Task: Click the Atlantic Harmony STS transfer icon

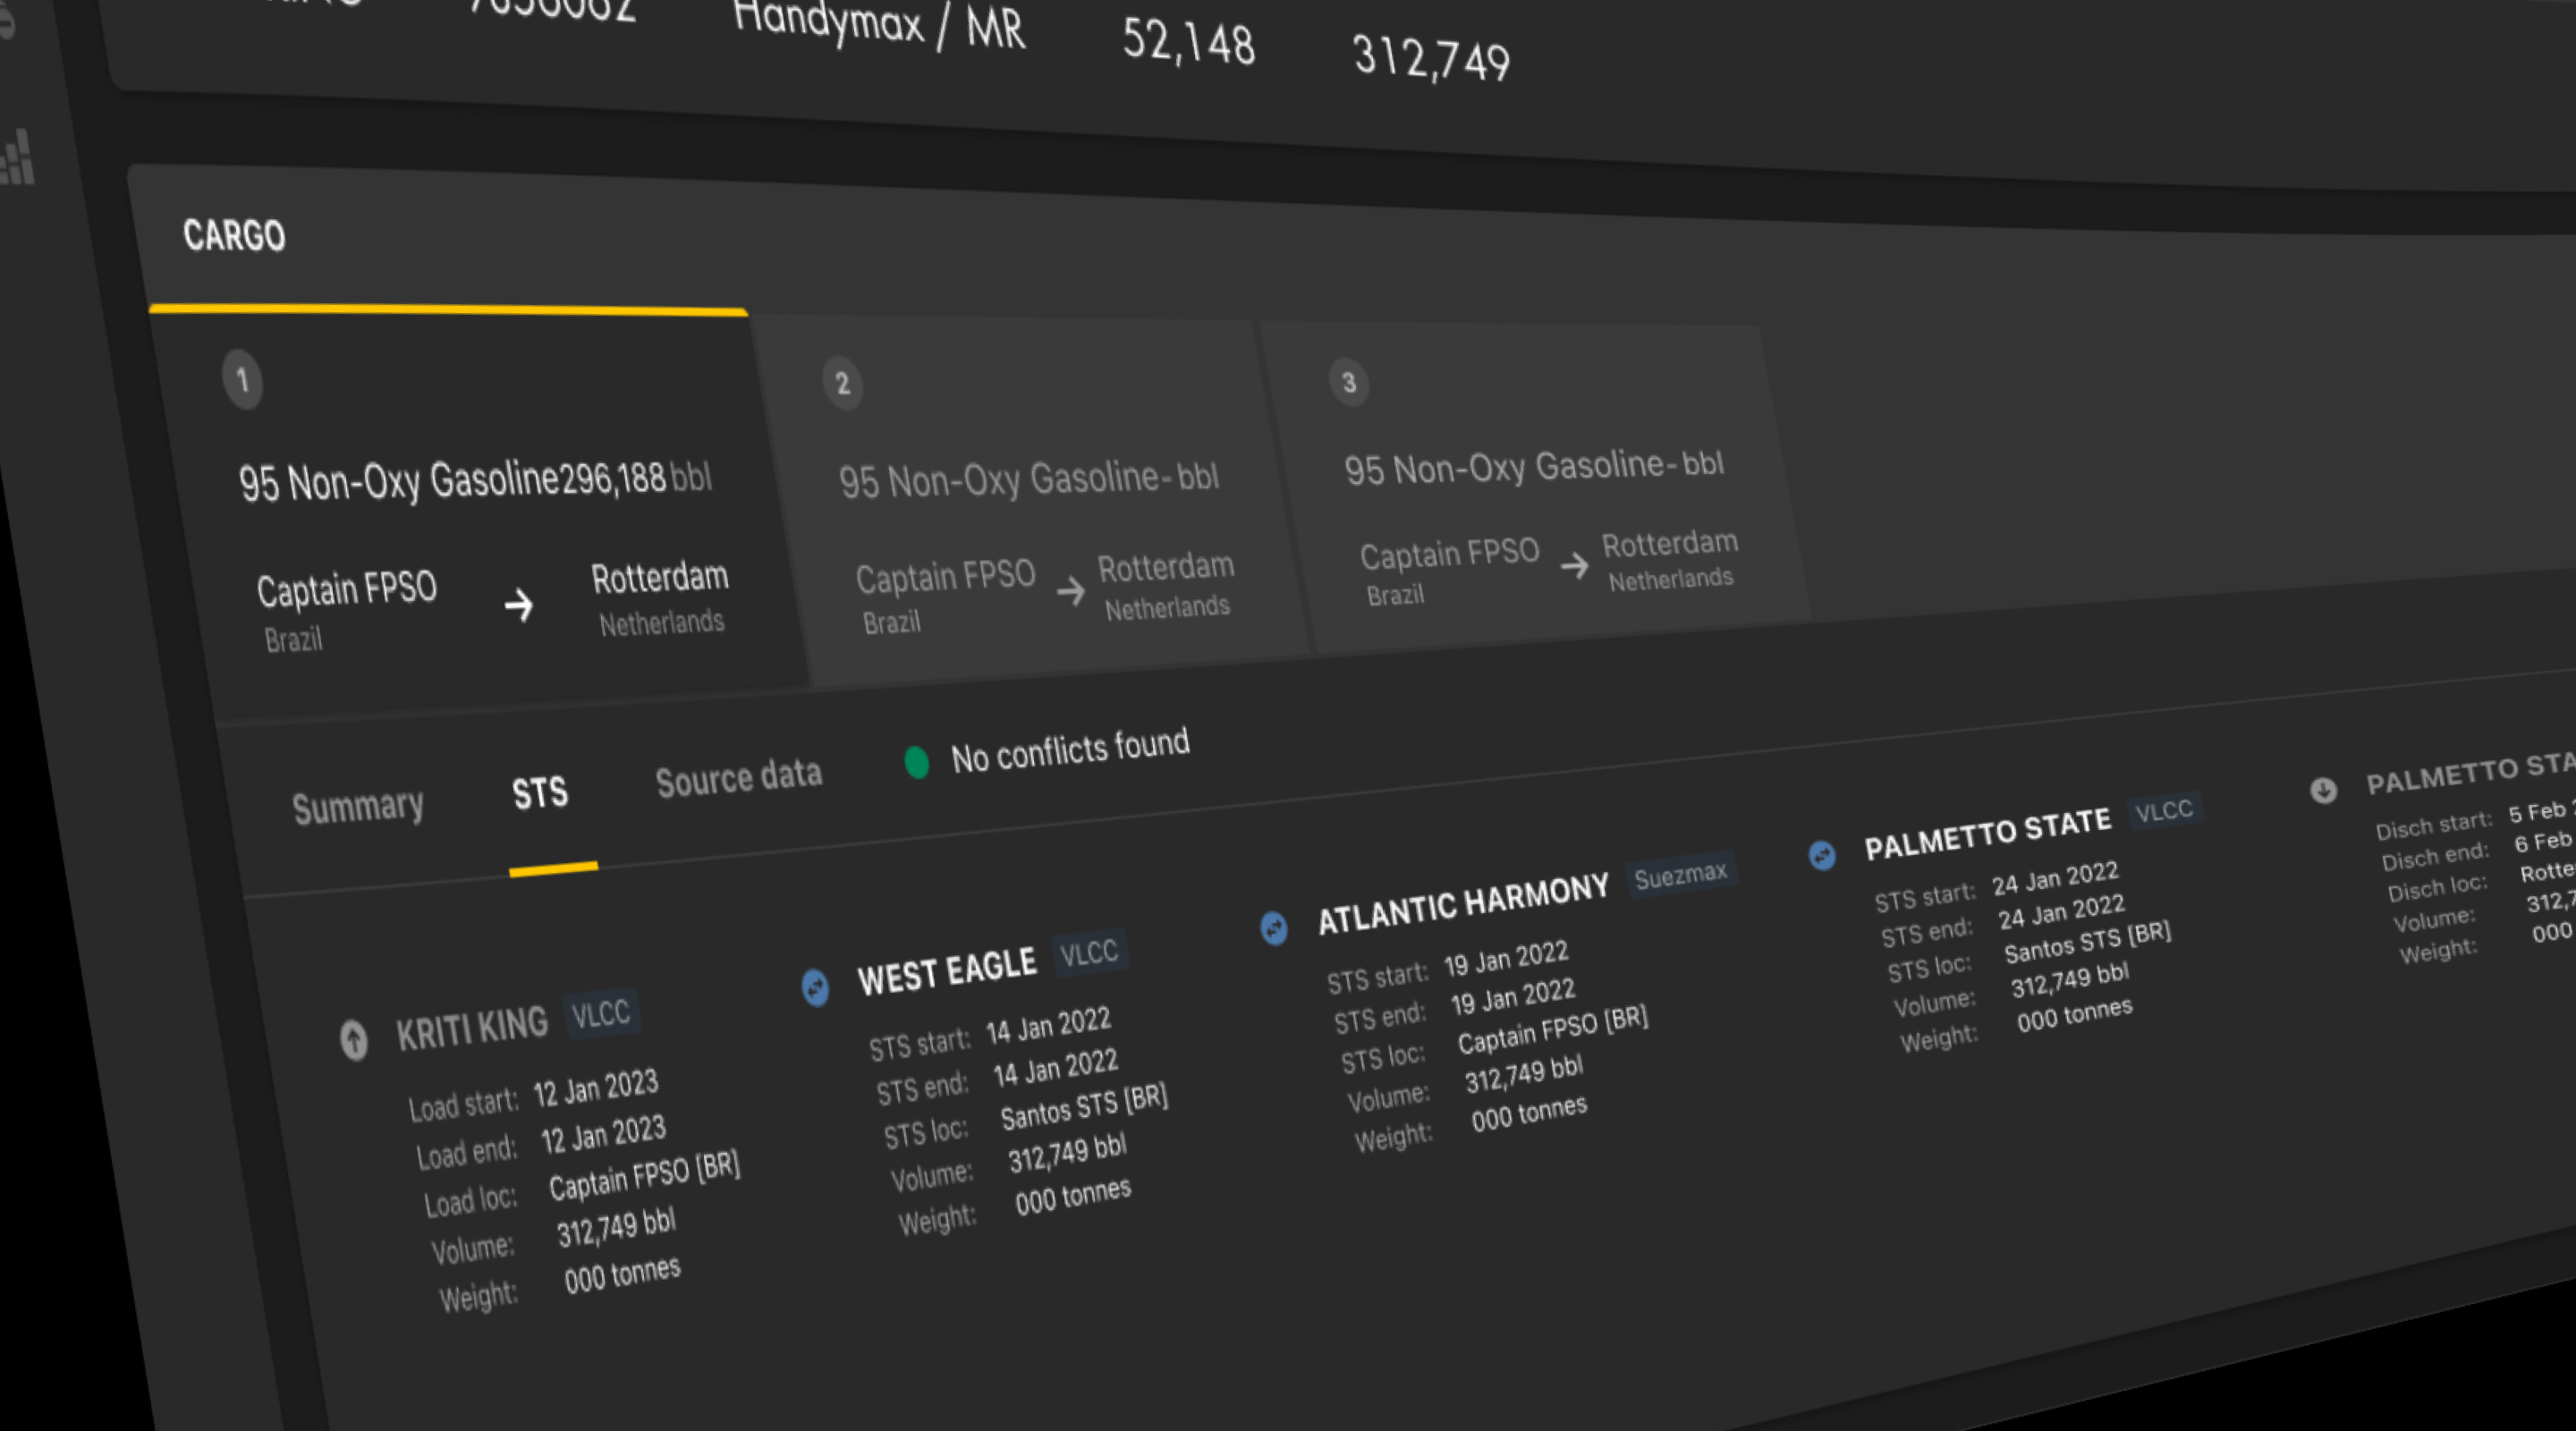Action: click(1273, 927)
